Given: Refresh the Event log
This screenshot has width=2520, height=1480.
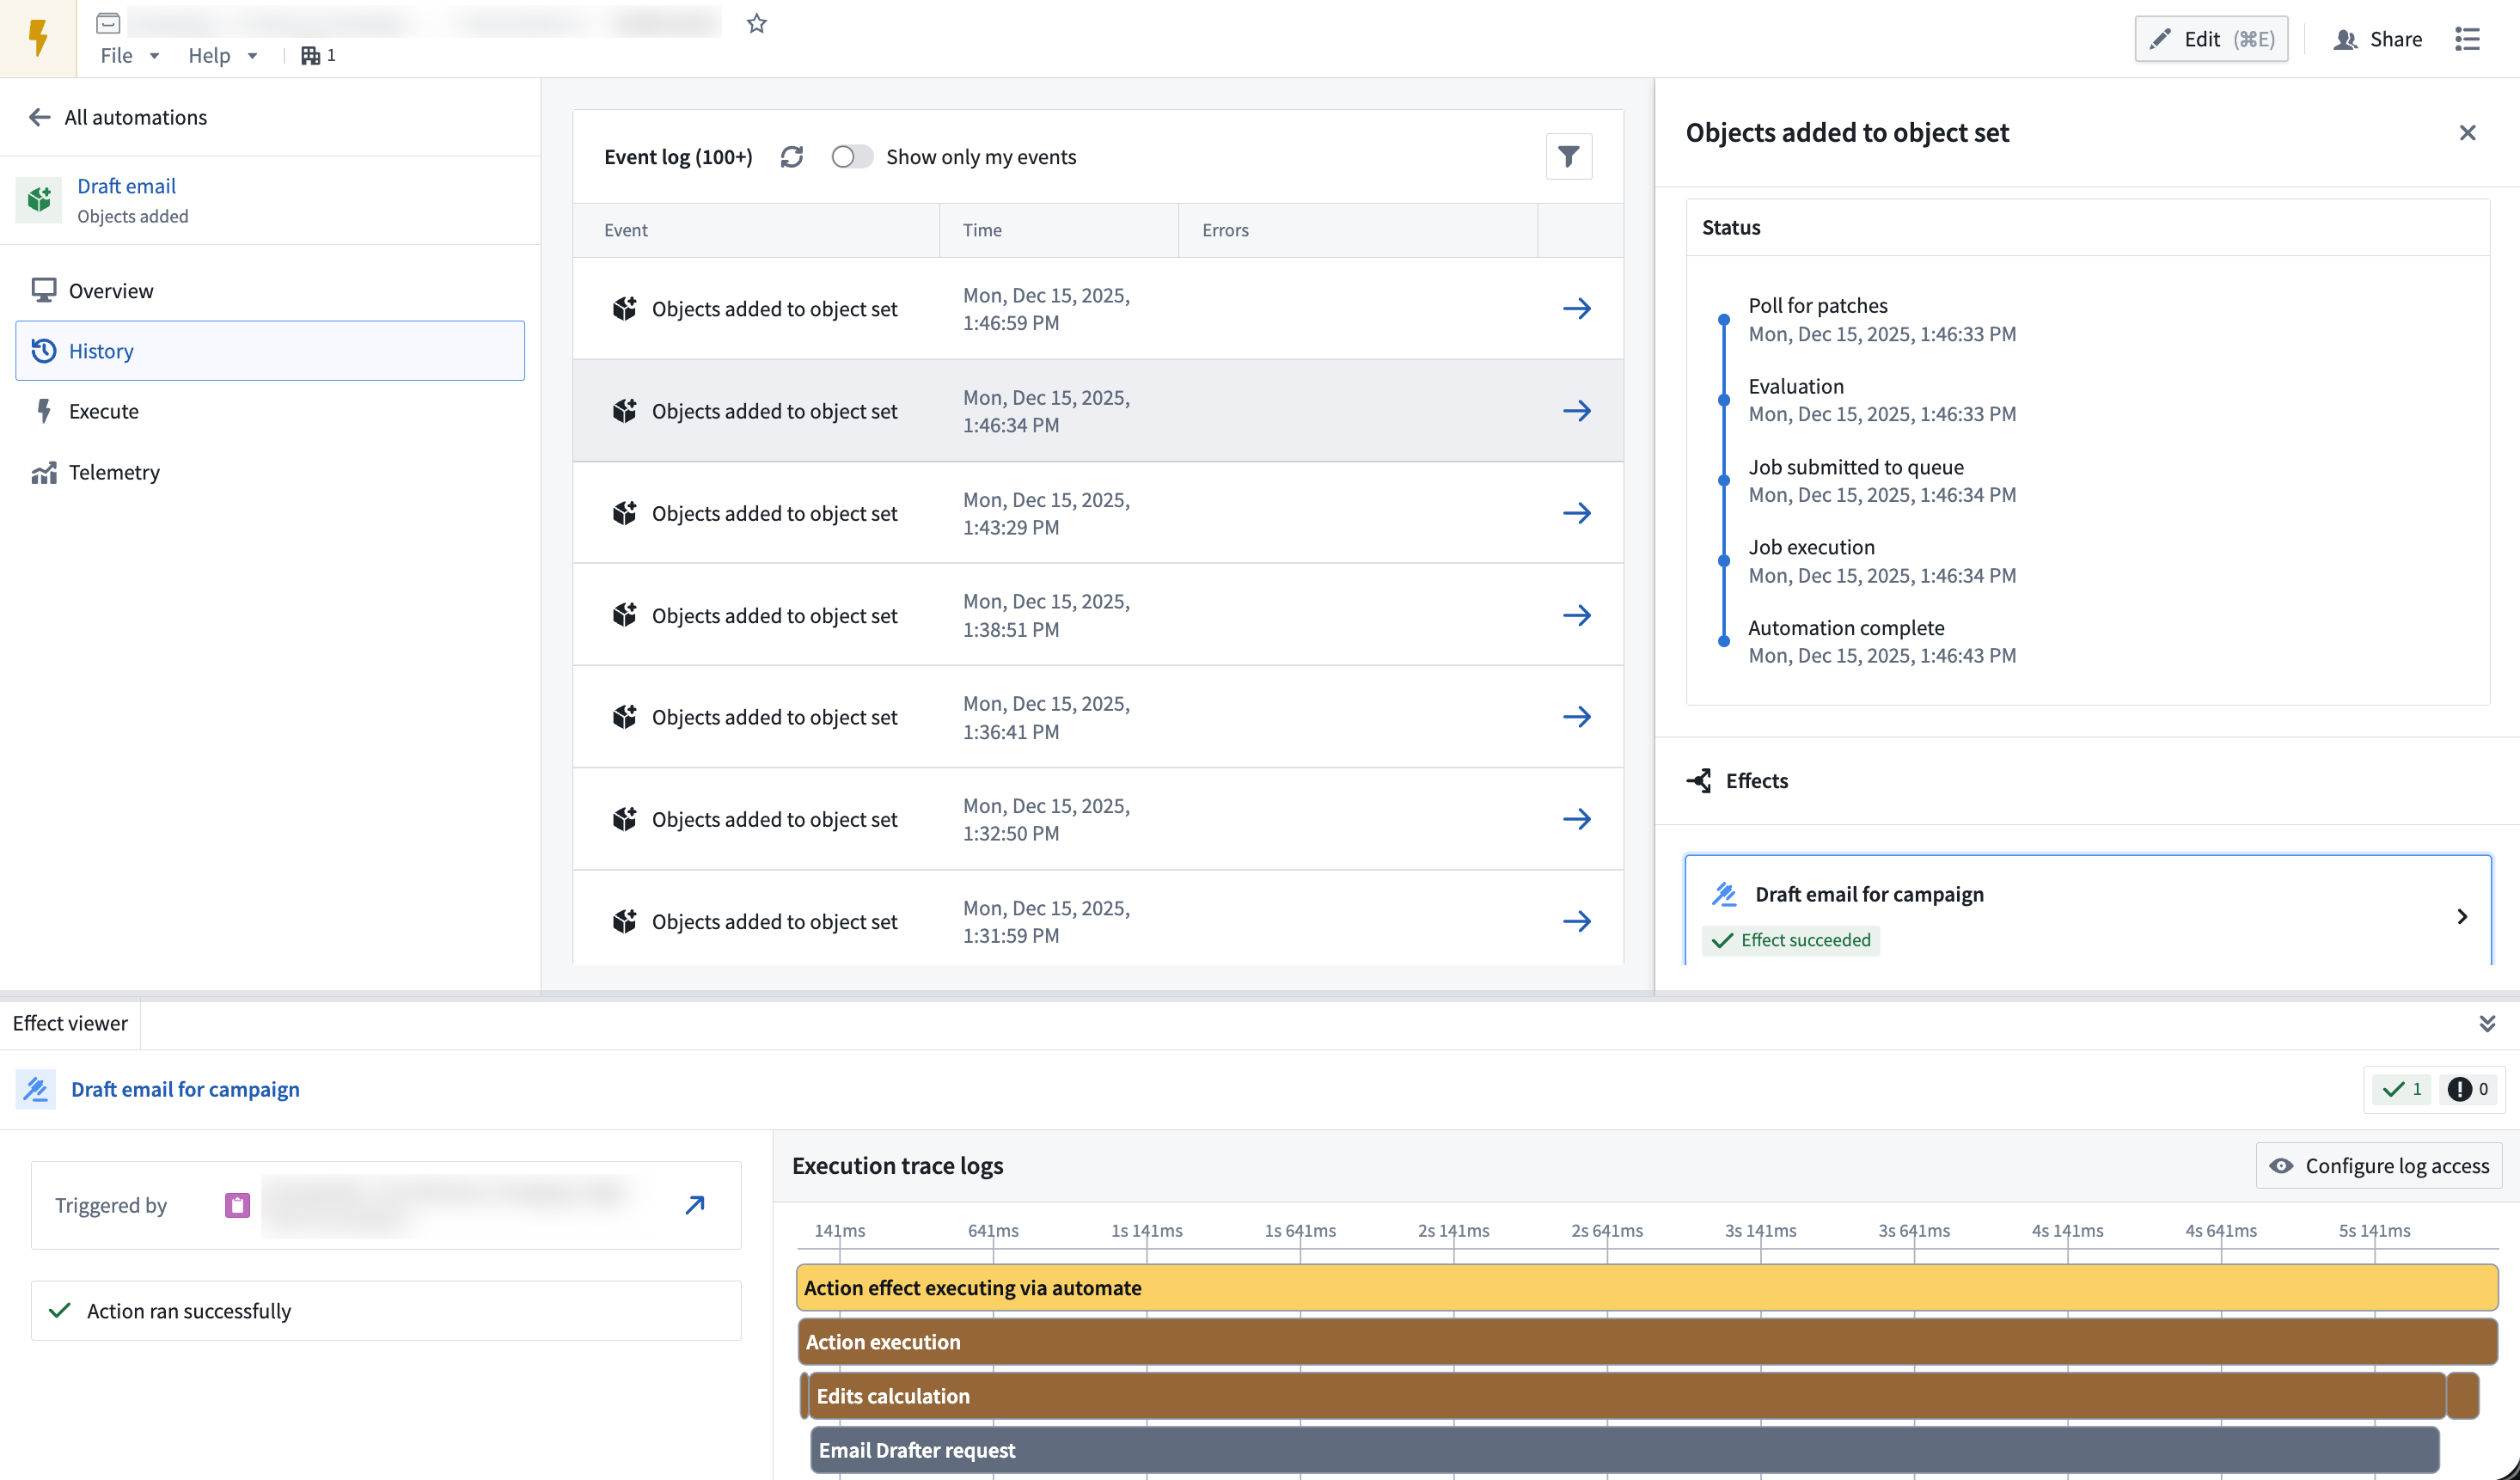Looking at the screenshot, I should 792,157.
